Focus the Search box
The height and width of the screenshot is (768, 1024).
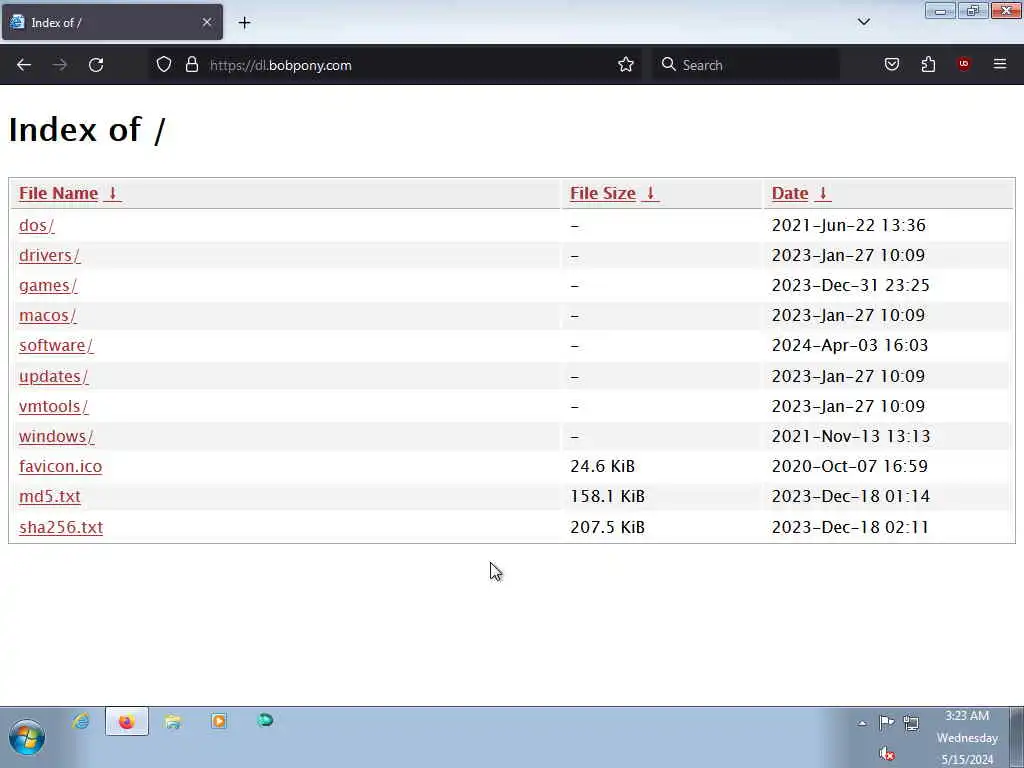[746, 65]
